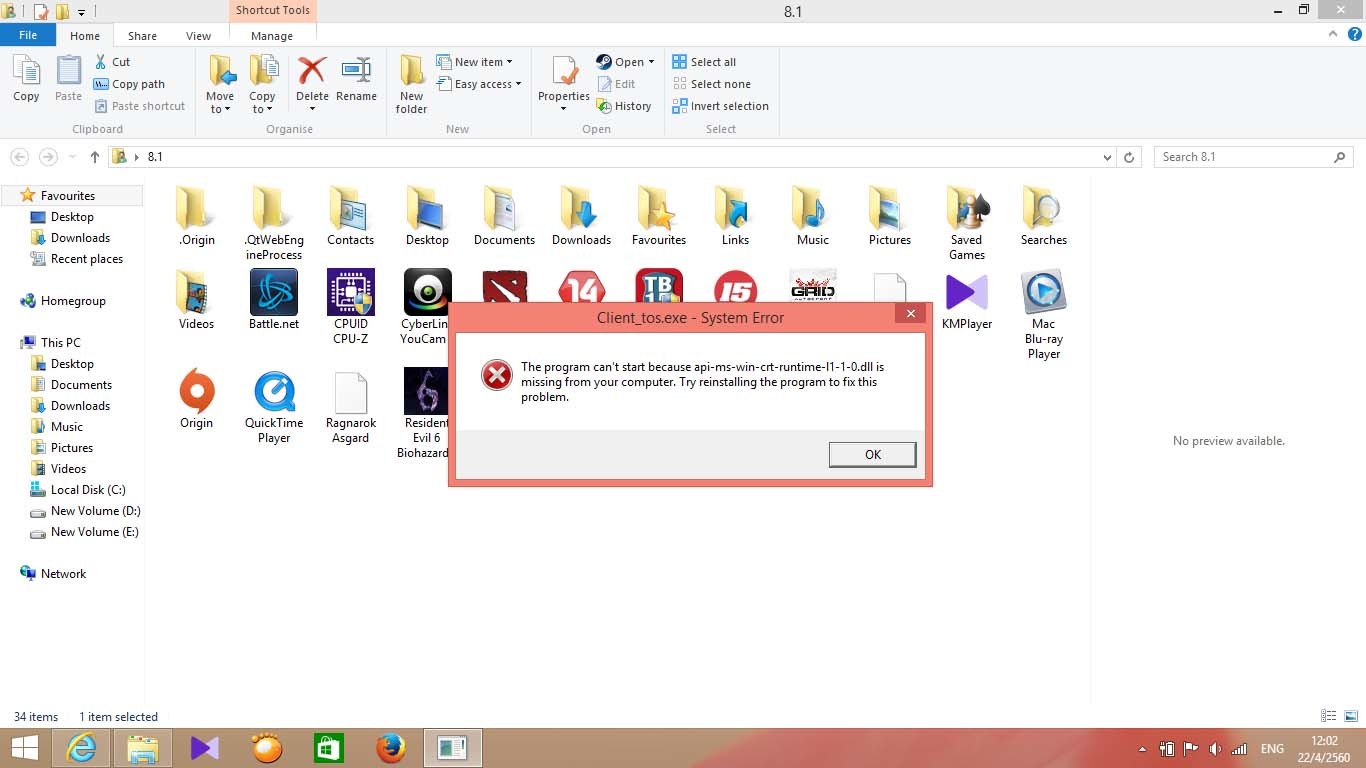This screenshot has width=1366, height=768.
Task: Select the KMPlayer shortcut icon
Action: pyautogui.click(x=966, y=293)
